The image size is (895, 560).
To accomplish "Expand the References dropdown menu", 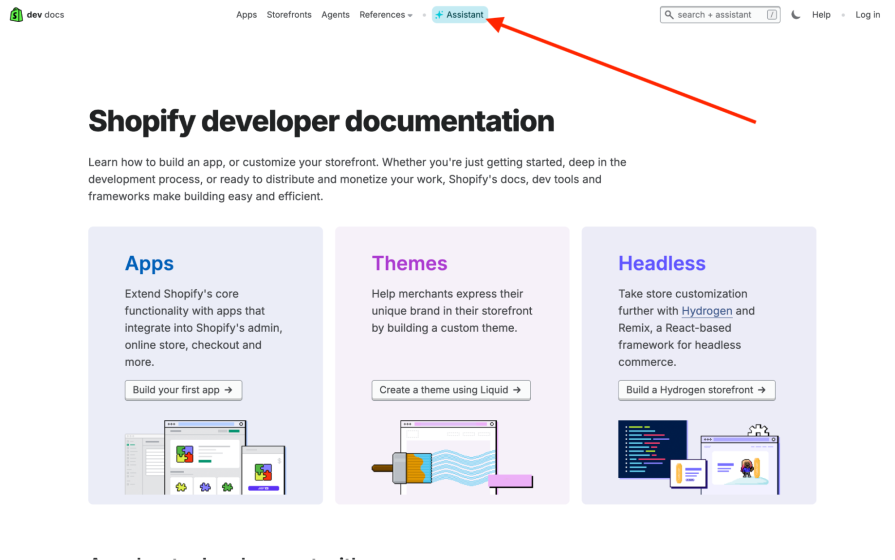I will [x=386, y=15].
